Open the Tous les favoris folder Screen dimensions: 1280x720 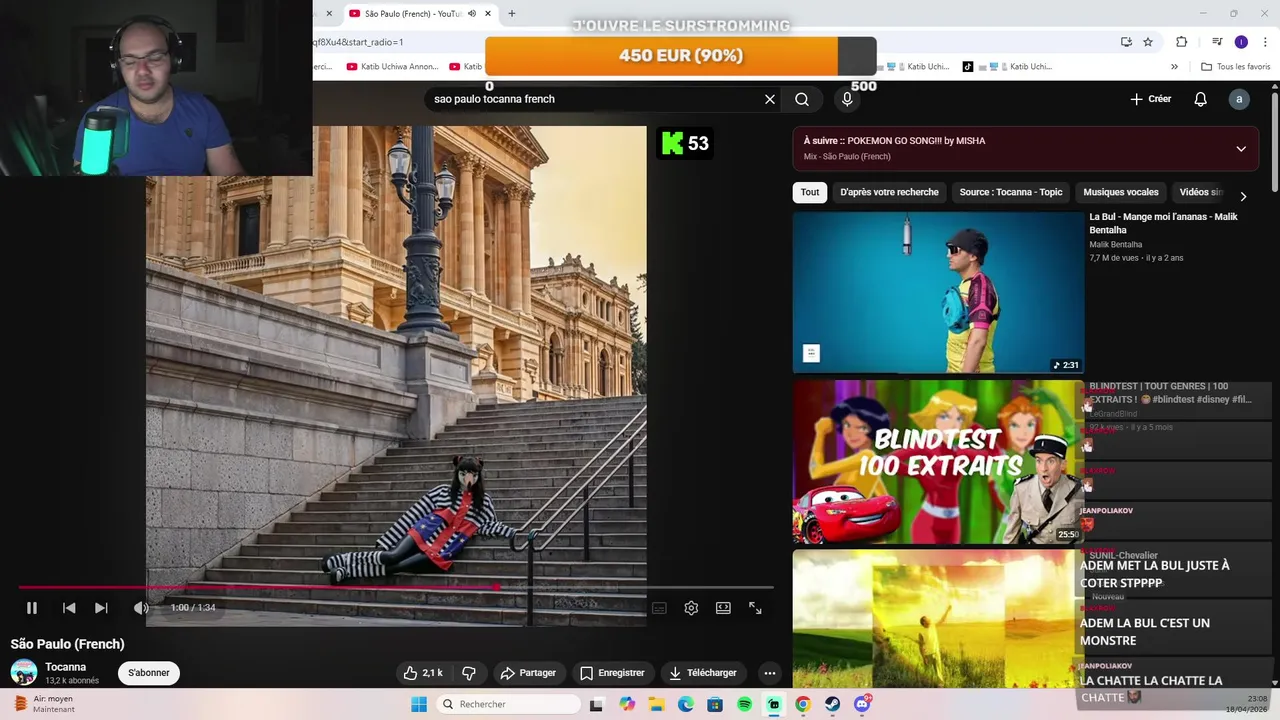click(1235, 67)
